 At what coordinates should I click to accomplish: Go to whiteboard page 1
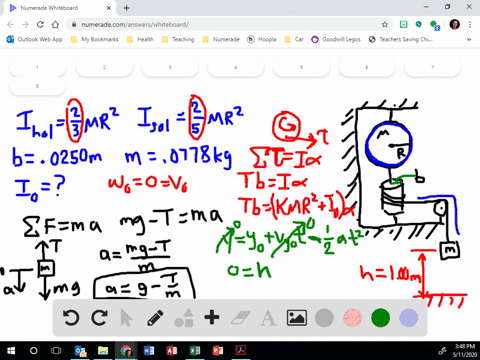(37, 67)
